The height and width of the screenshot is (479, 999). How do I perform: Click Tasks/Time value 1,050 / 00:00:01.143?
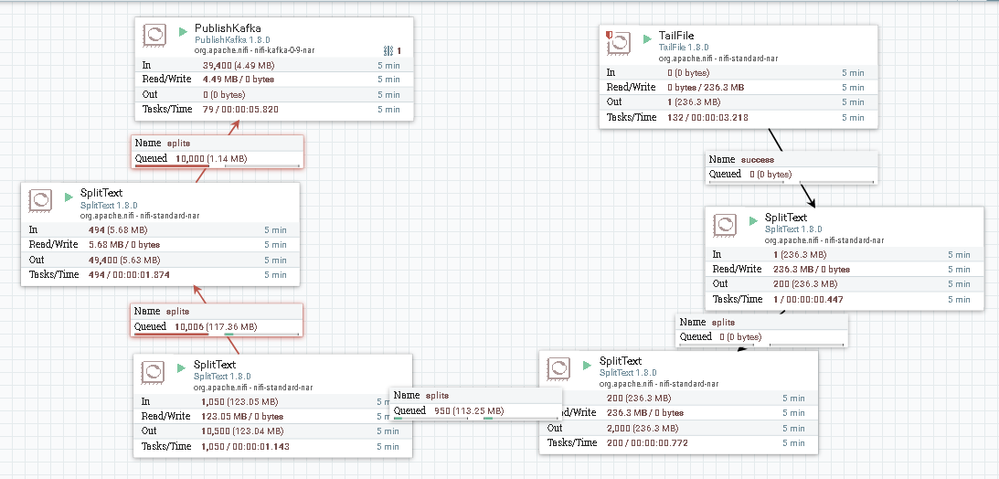(x=245, y=447)
